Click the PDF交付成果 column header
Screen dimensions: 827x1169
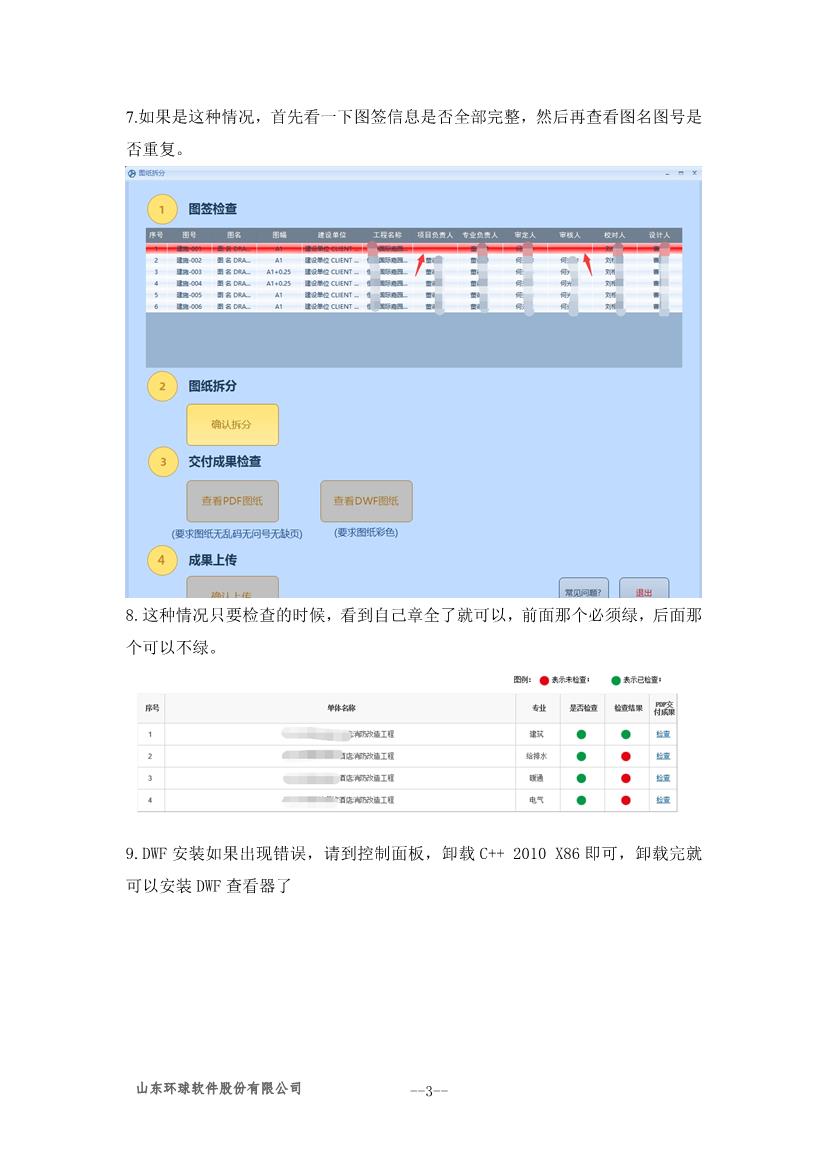664,708
